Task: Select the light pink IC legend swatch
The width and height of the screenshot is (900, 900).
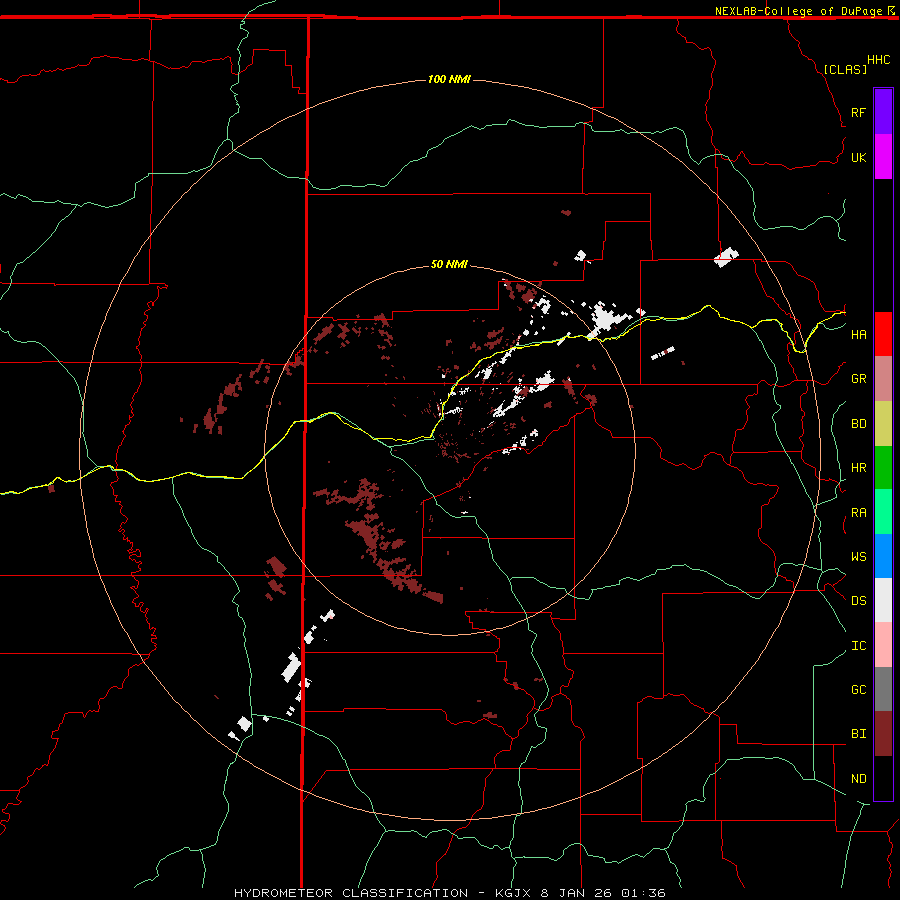Action: click(x=883, y=645)
